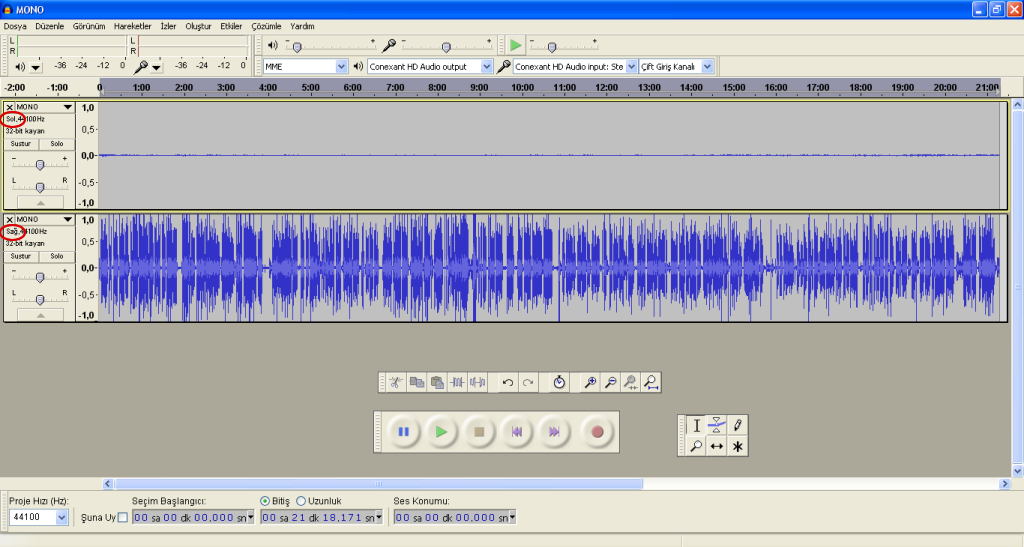Click the Cut (scissors) icon
The image size is (1024, 547).
(x=396, y=383)
